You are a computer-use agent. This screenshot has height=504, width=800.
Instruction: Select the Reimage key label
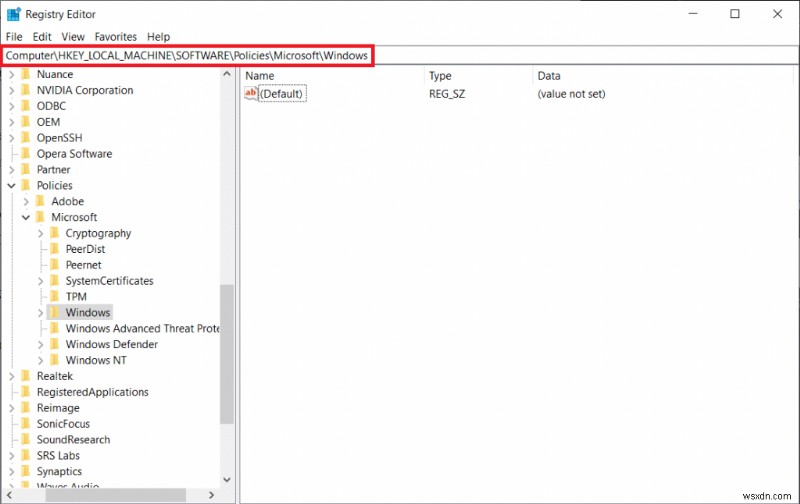pos(58,408)
